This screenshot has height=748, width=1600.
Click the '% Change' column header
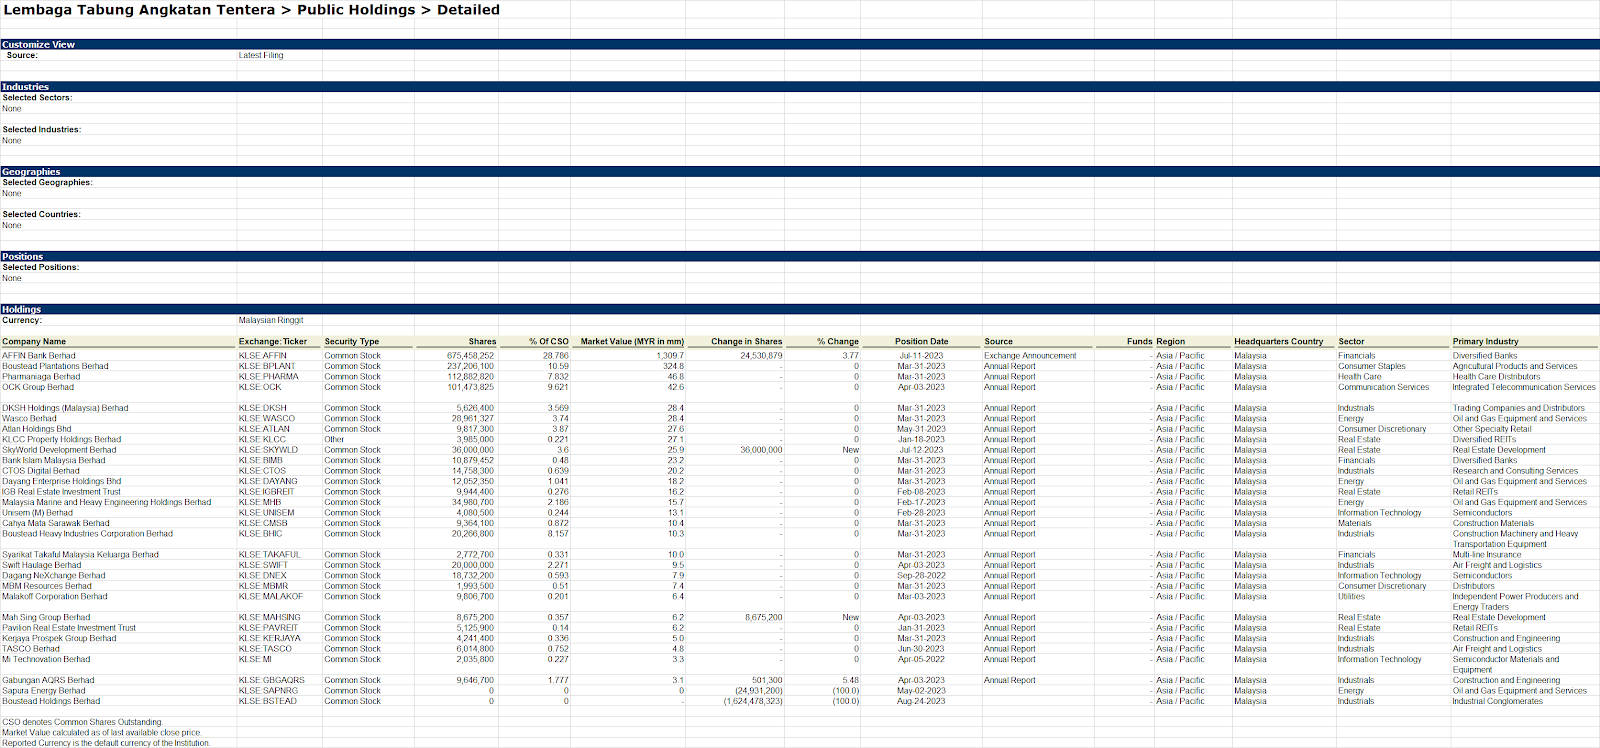(x=838, y=342)
